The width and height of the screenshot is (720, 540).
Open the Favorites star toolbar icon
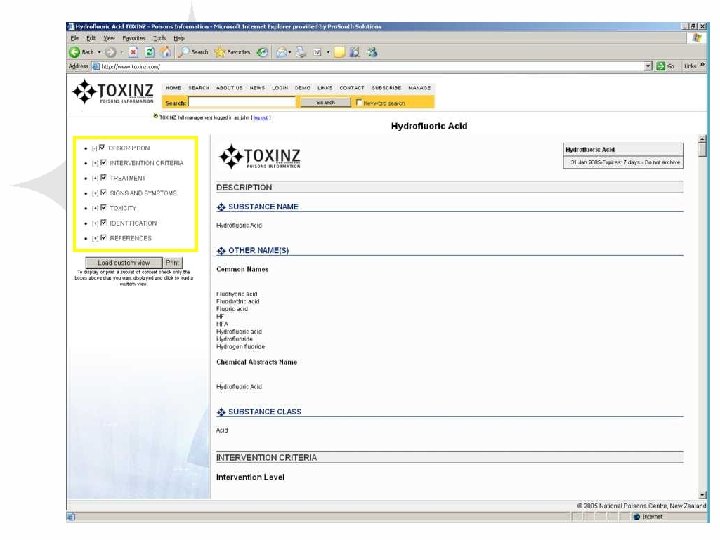[220, 52]
